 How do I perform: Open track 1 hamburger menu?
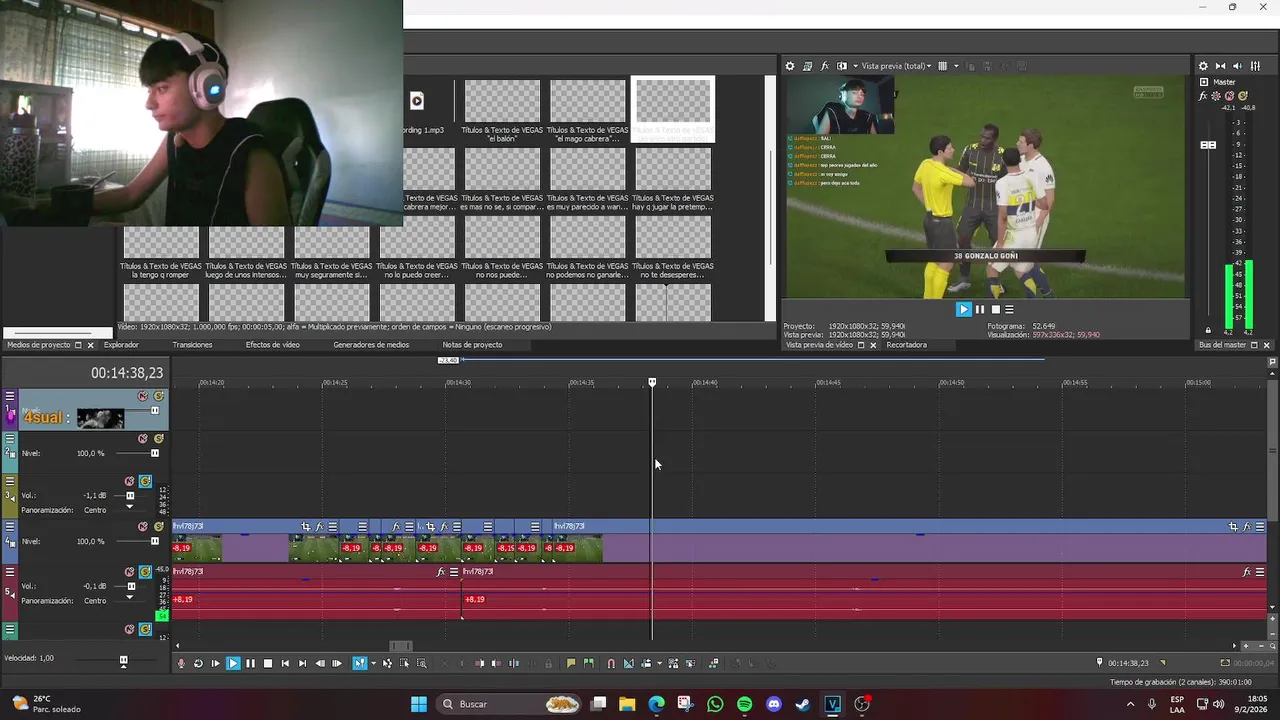coord(10,396)
